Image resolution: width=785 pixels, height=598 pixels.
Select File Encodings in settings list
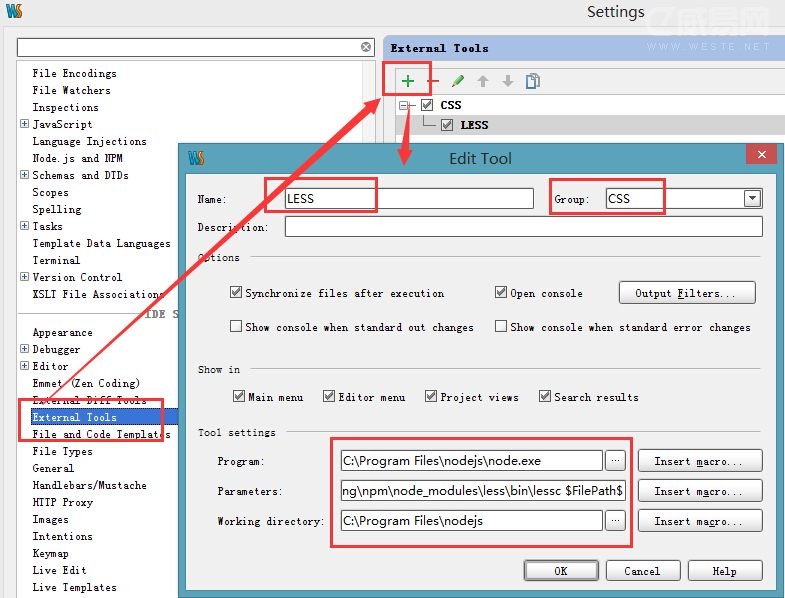pos(75,73)
